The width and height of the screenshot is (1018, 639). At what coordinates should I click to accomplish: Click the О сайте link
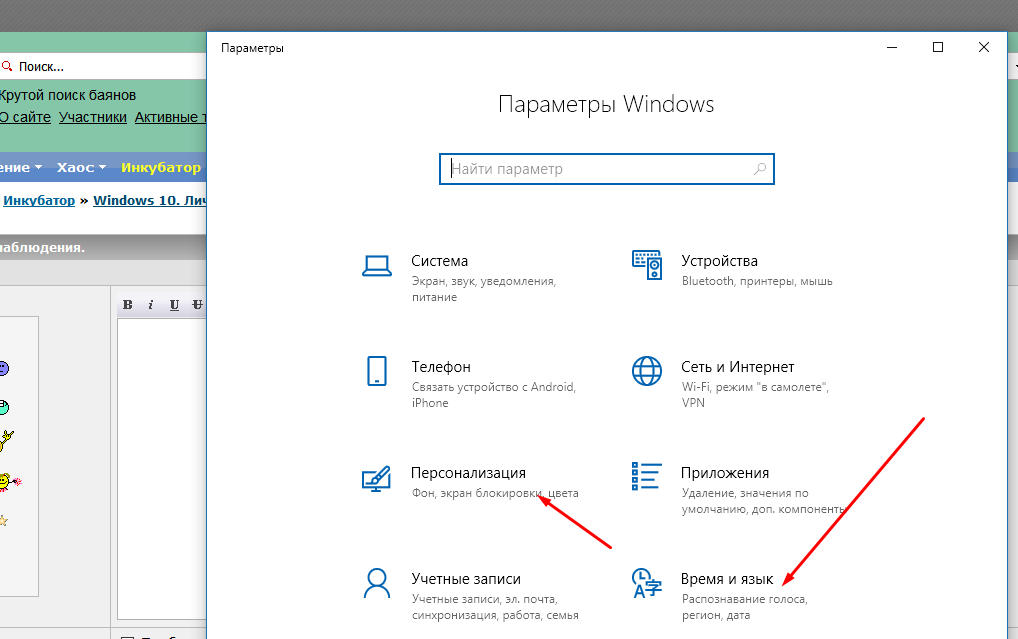tap(25, 118)
